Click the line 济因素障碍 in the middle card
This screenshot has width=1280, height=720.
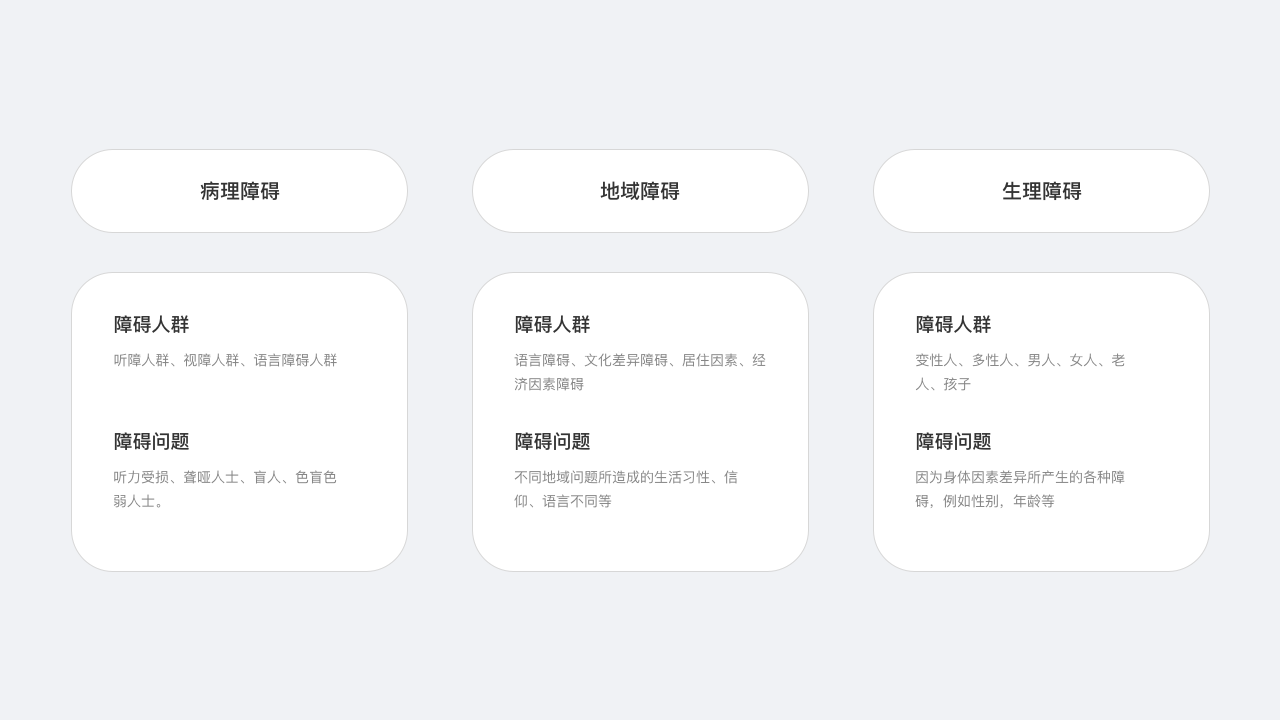click(x=549, y=384)
